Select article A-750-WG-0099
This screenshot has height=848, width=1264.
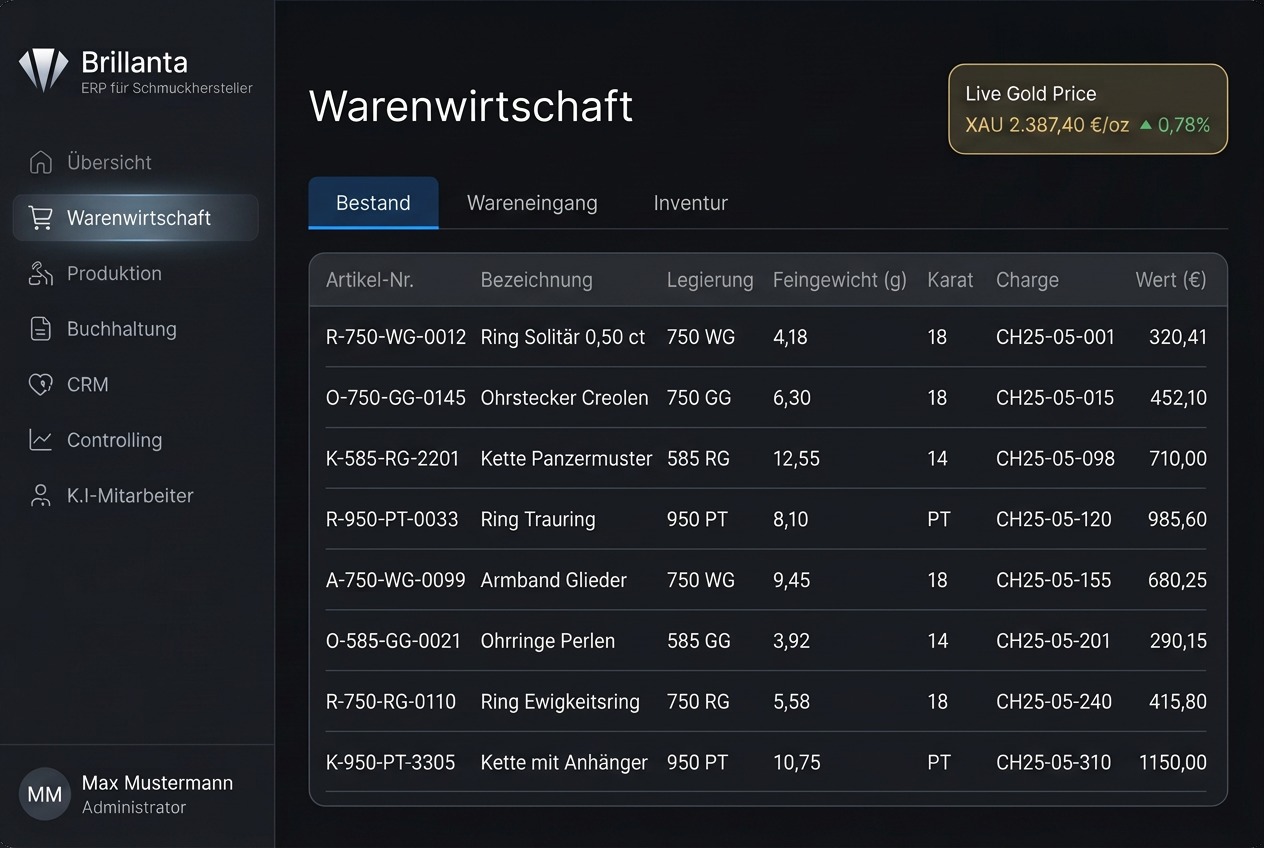(x=396, y=580)
